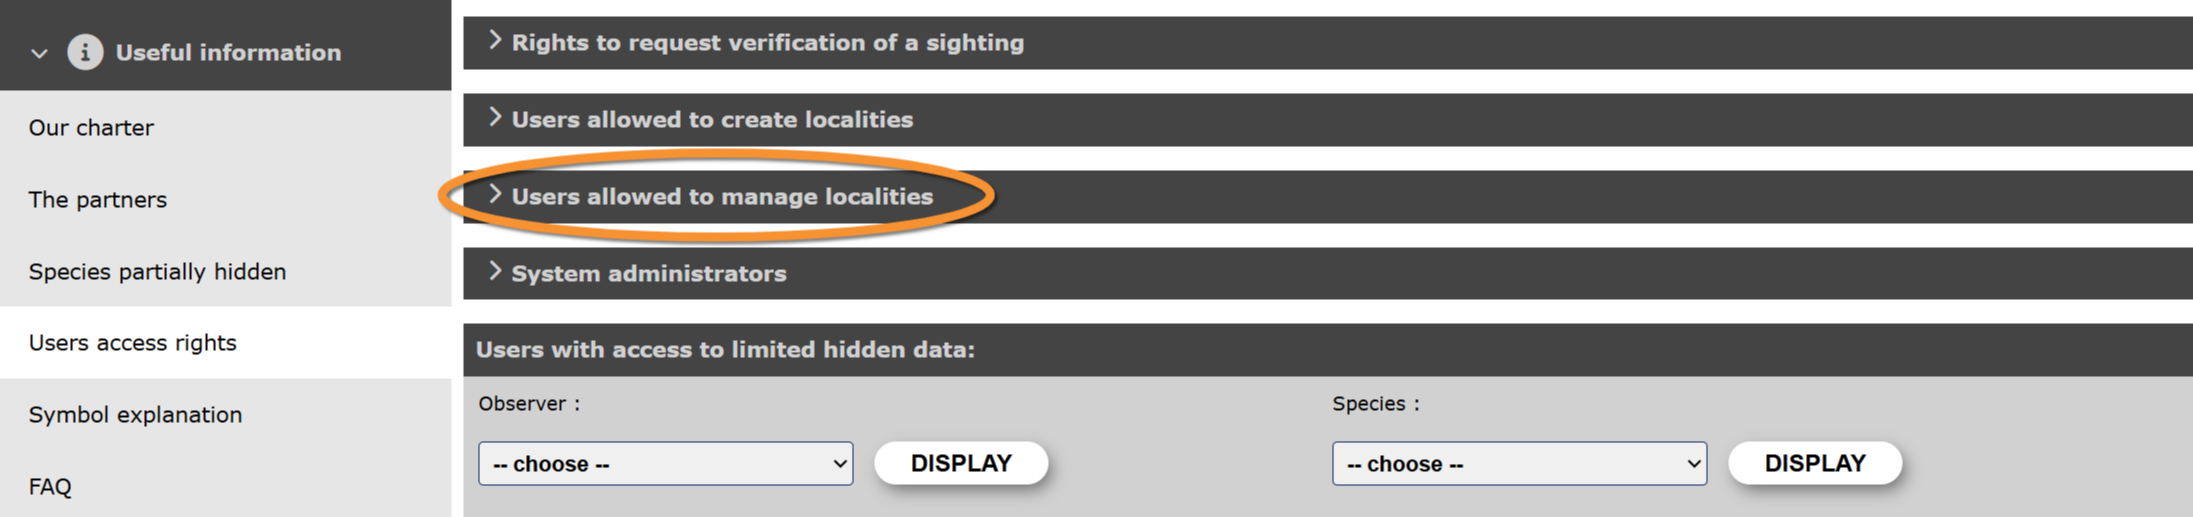Click the Useful information header title
This screenshot has height=517, width=2193.
coord(228,53)
